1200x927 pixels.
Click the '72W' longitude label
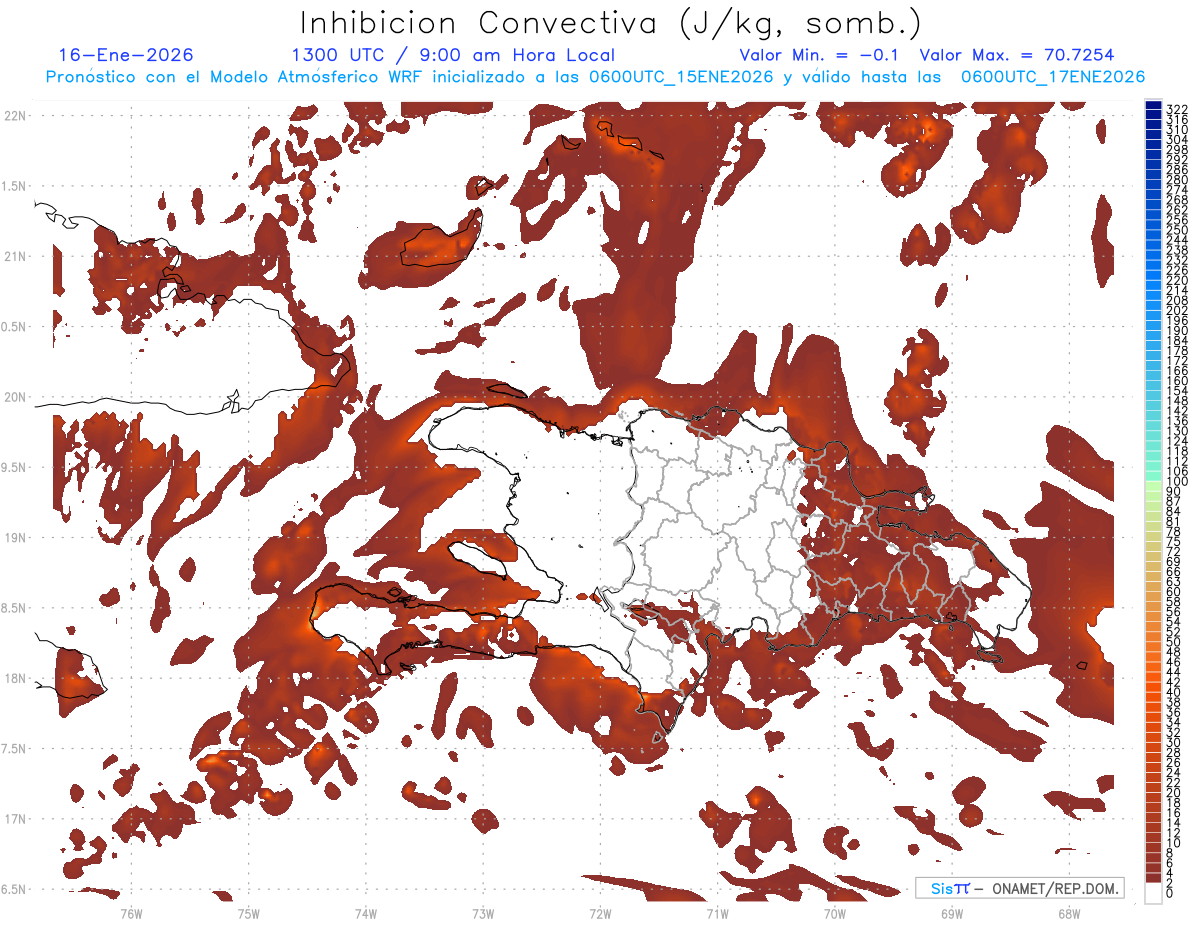(600, 913)
